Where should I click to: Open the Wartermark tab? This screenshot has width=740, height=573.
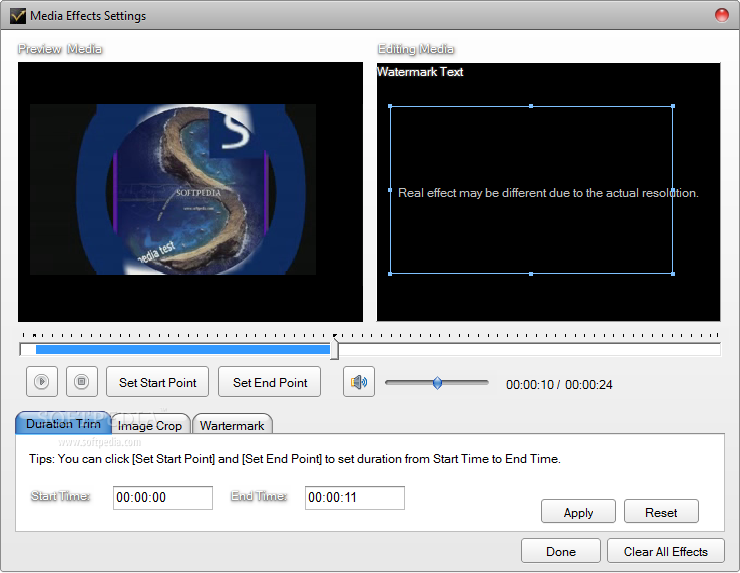[x=232, y=425]
